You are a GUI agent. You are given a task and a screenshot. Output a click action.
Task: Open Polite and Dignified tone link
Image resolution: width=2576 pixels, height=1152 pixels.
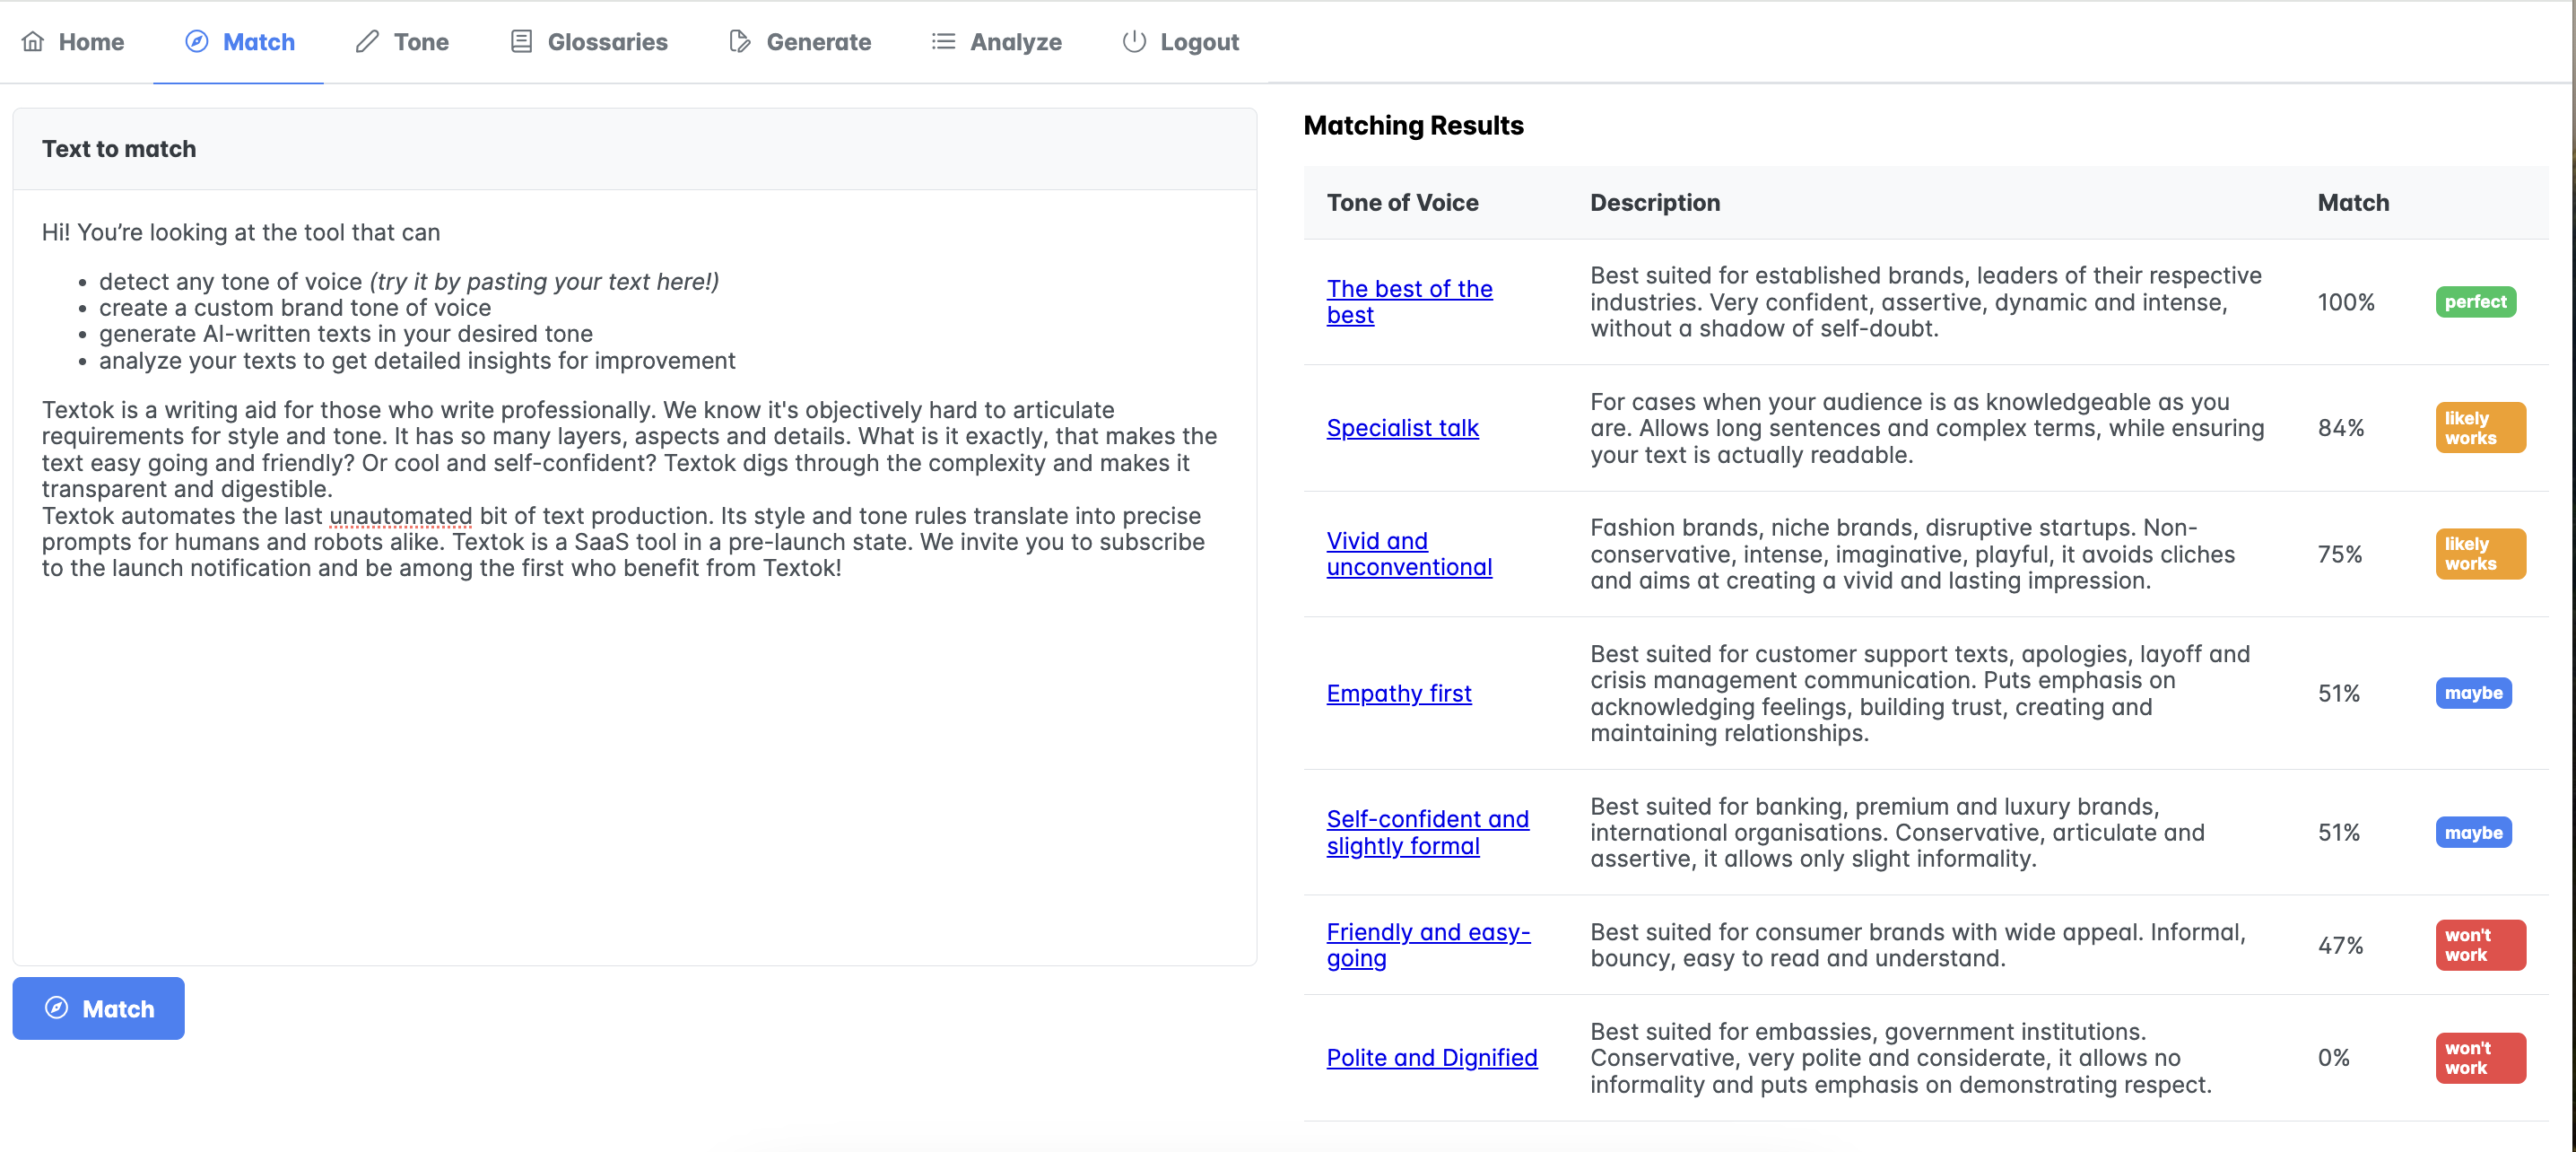point(1431,1057)
